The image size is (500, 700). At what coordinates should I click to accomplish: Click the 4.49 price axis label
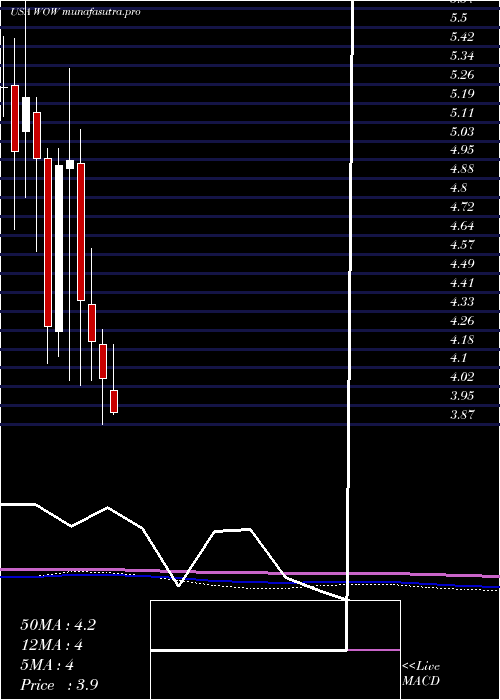click(x=462, y=264)
